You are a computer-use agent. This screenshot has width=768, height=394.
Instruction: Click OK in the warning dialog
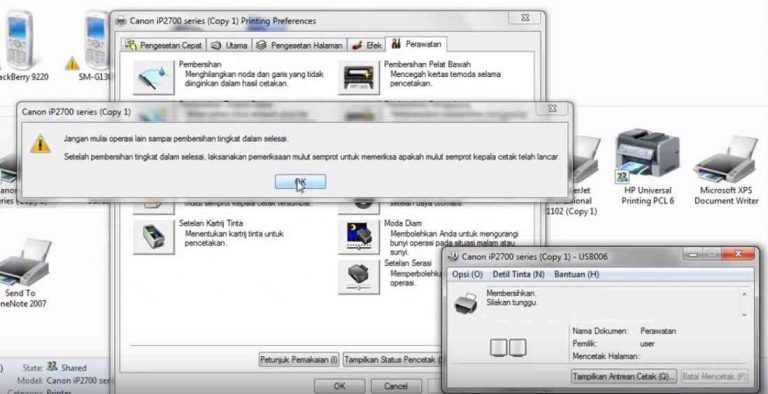point(300,182)
